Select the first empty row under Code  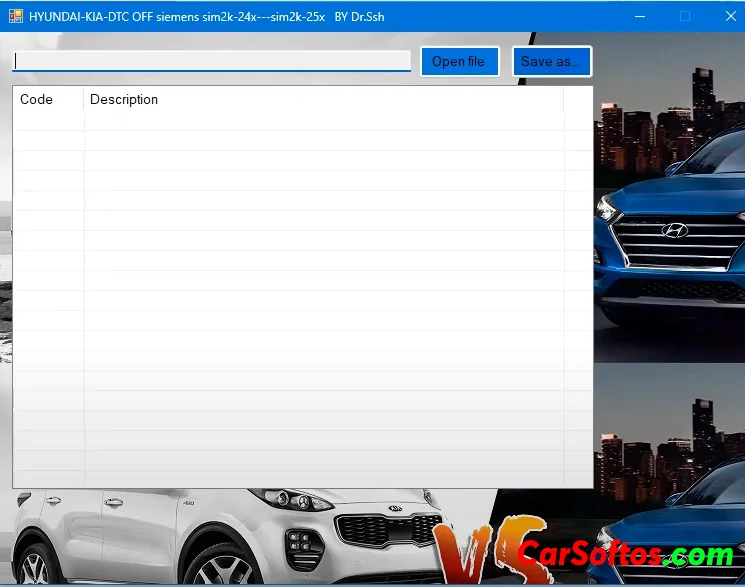(x=48, y=121)
